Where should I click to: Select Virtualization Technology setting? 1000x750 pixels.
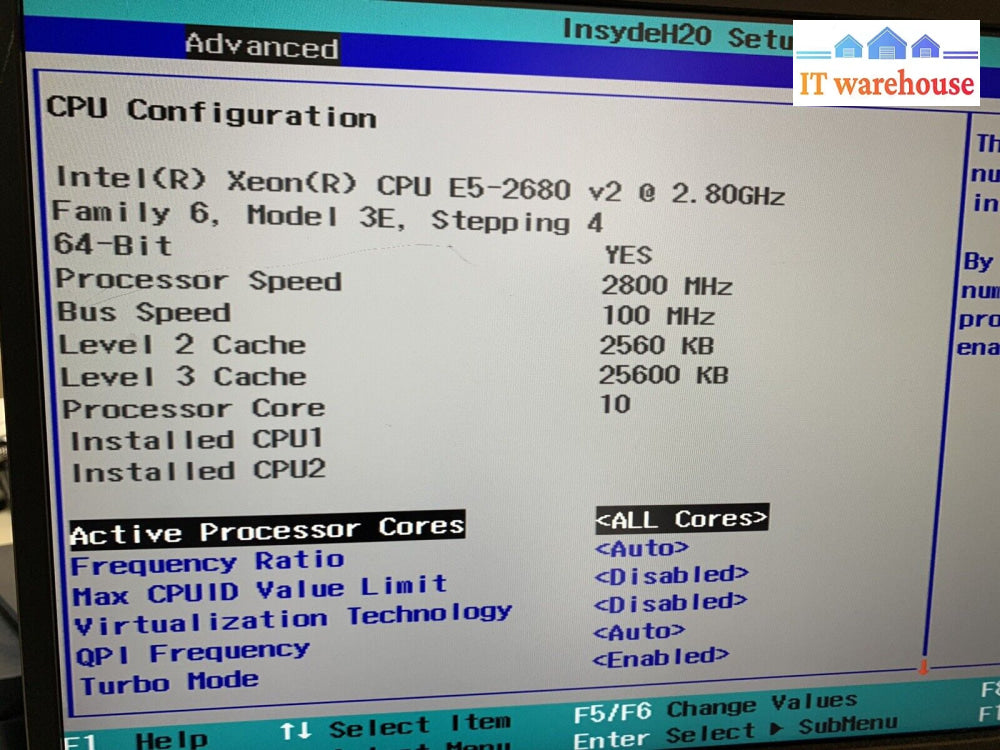[x=293, y=619]
